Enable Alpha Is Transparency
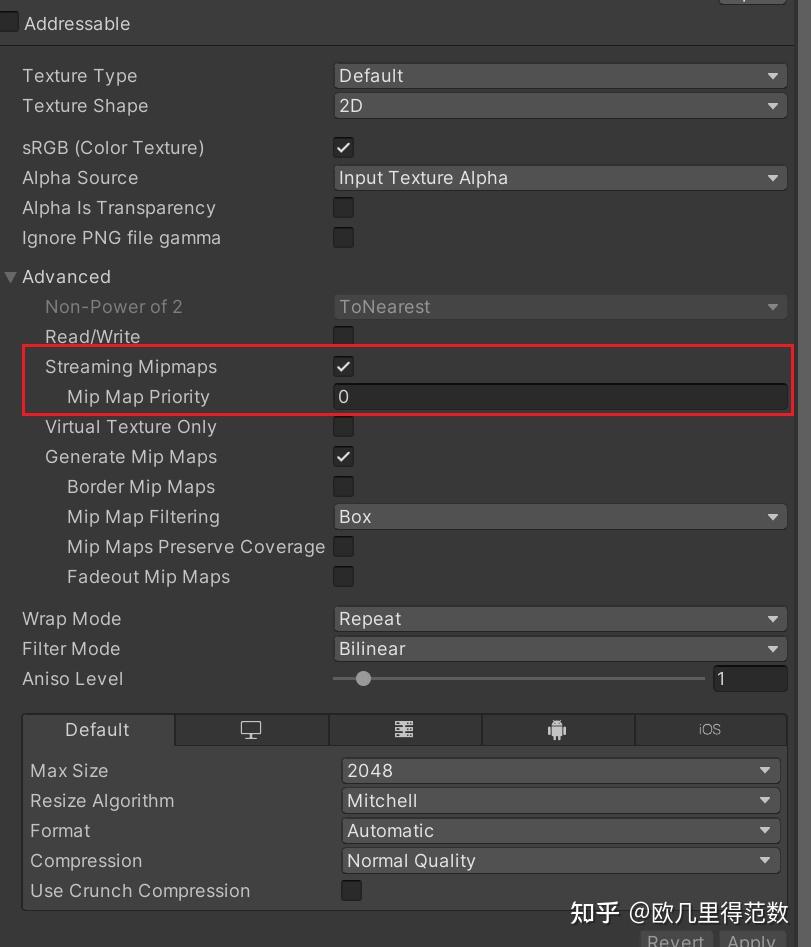Viewport: 811px width, 947px height. [343, 207]
